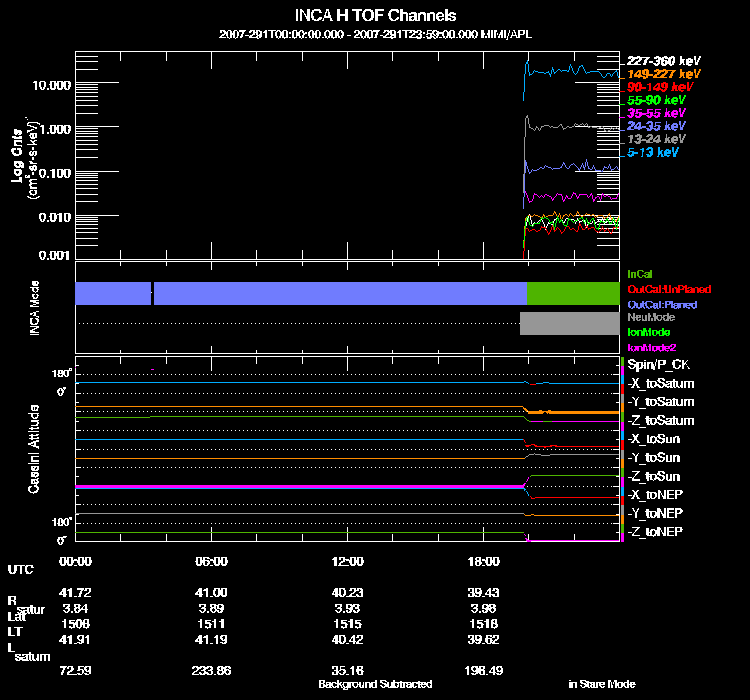Viewport: 750px width, 700px height.
Task: Select the OutCal:UnPlaned legend entry
Action: coord(662,288)
